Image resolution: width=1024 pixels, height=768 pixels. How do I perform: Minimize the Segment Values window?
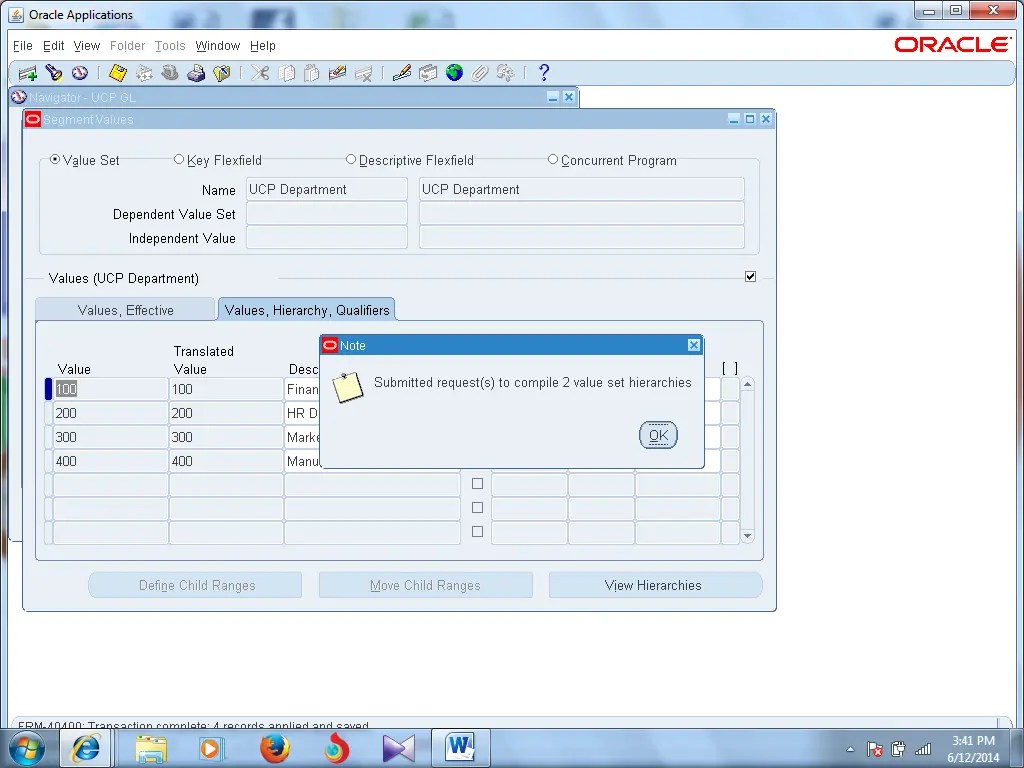[734, 119]
